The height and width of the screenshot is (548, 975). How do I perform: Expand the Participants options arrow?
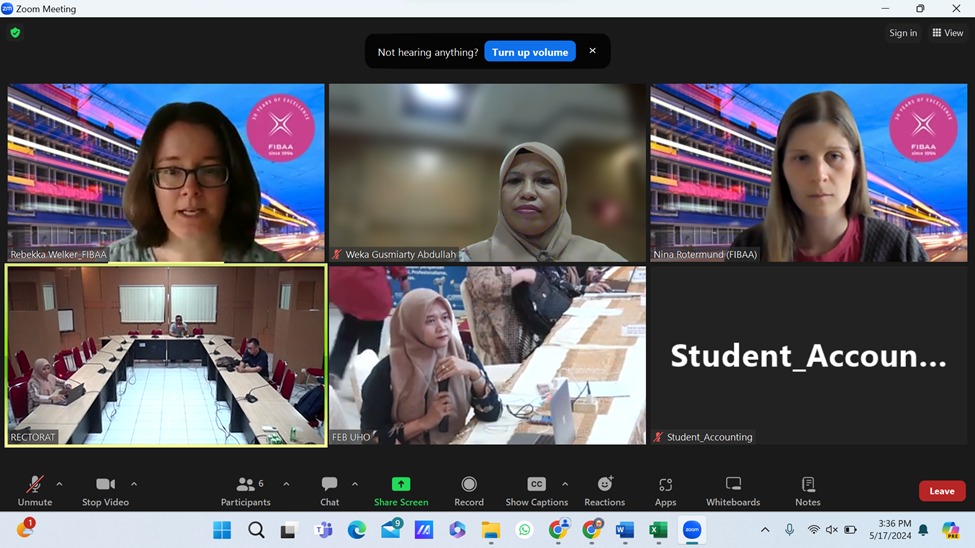(x=286, y=484)
